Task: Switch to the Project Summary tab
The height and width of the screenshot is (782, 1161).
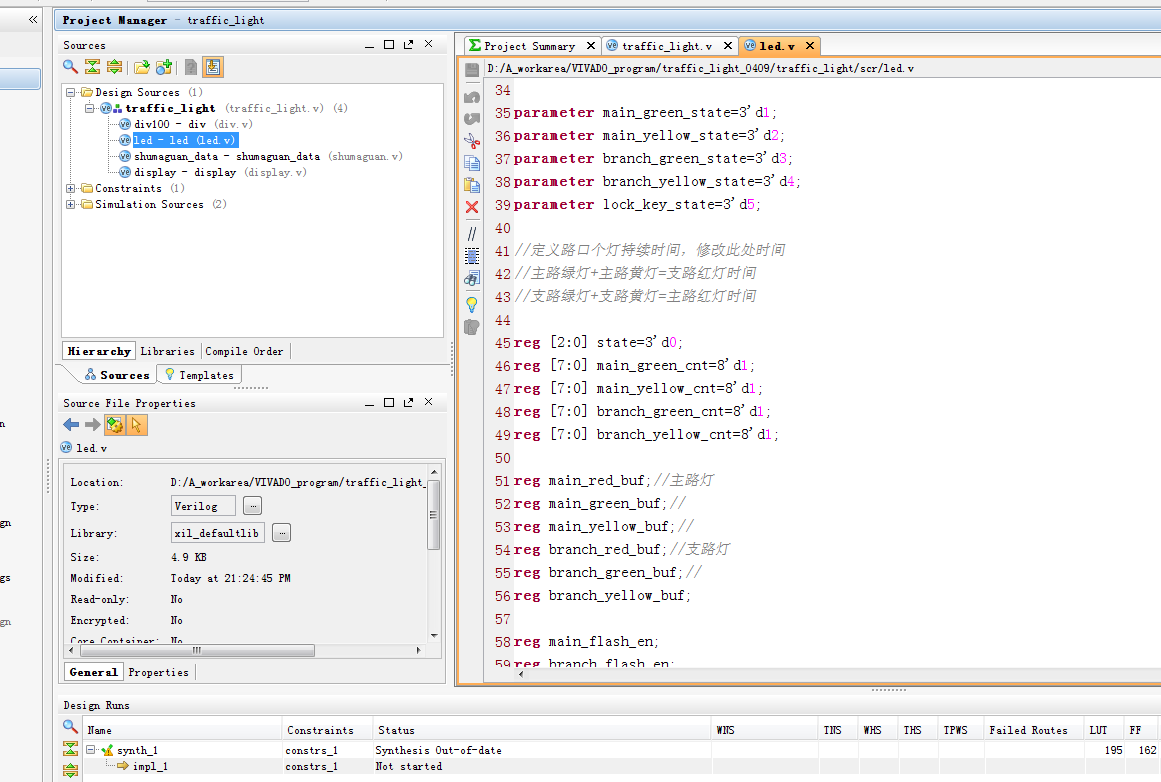Action: click(x=529, y=46)
